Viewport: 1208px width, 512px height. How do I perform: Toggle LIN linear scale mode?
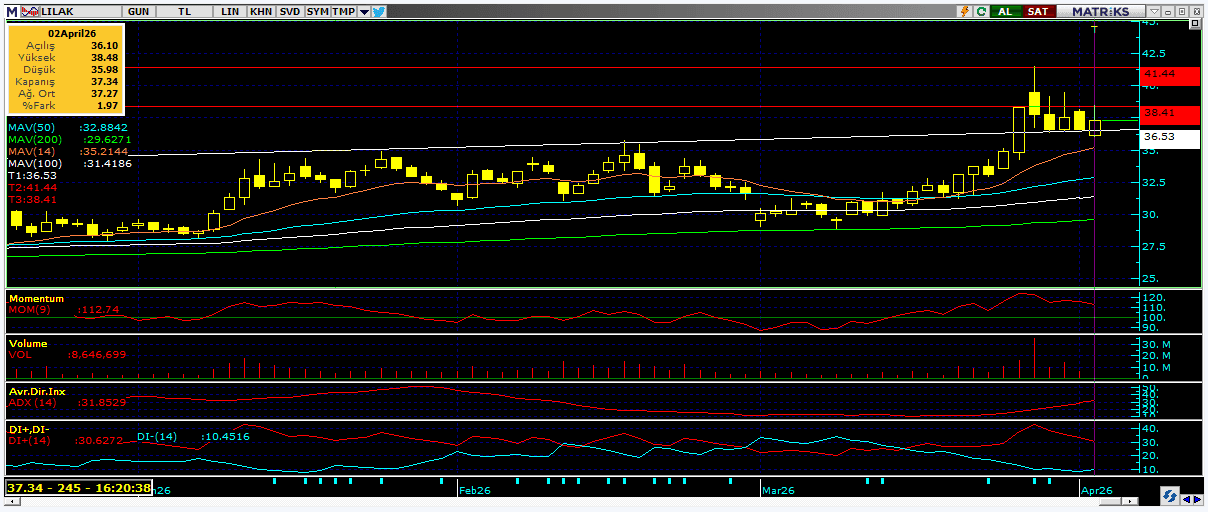pos(230,11)
